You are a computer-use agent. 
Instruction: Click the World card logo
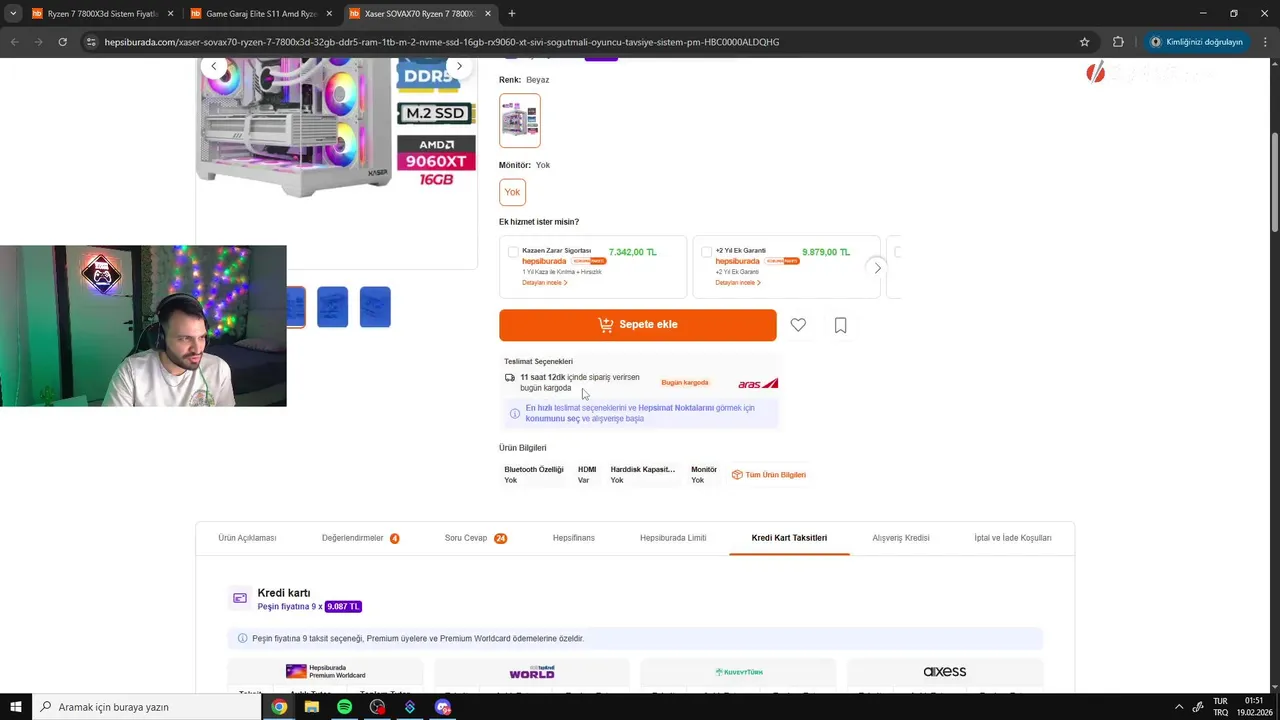click(532, 672)
